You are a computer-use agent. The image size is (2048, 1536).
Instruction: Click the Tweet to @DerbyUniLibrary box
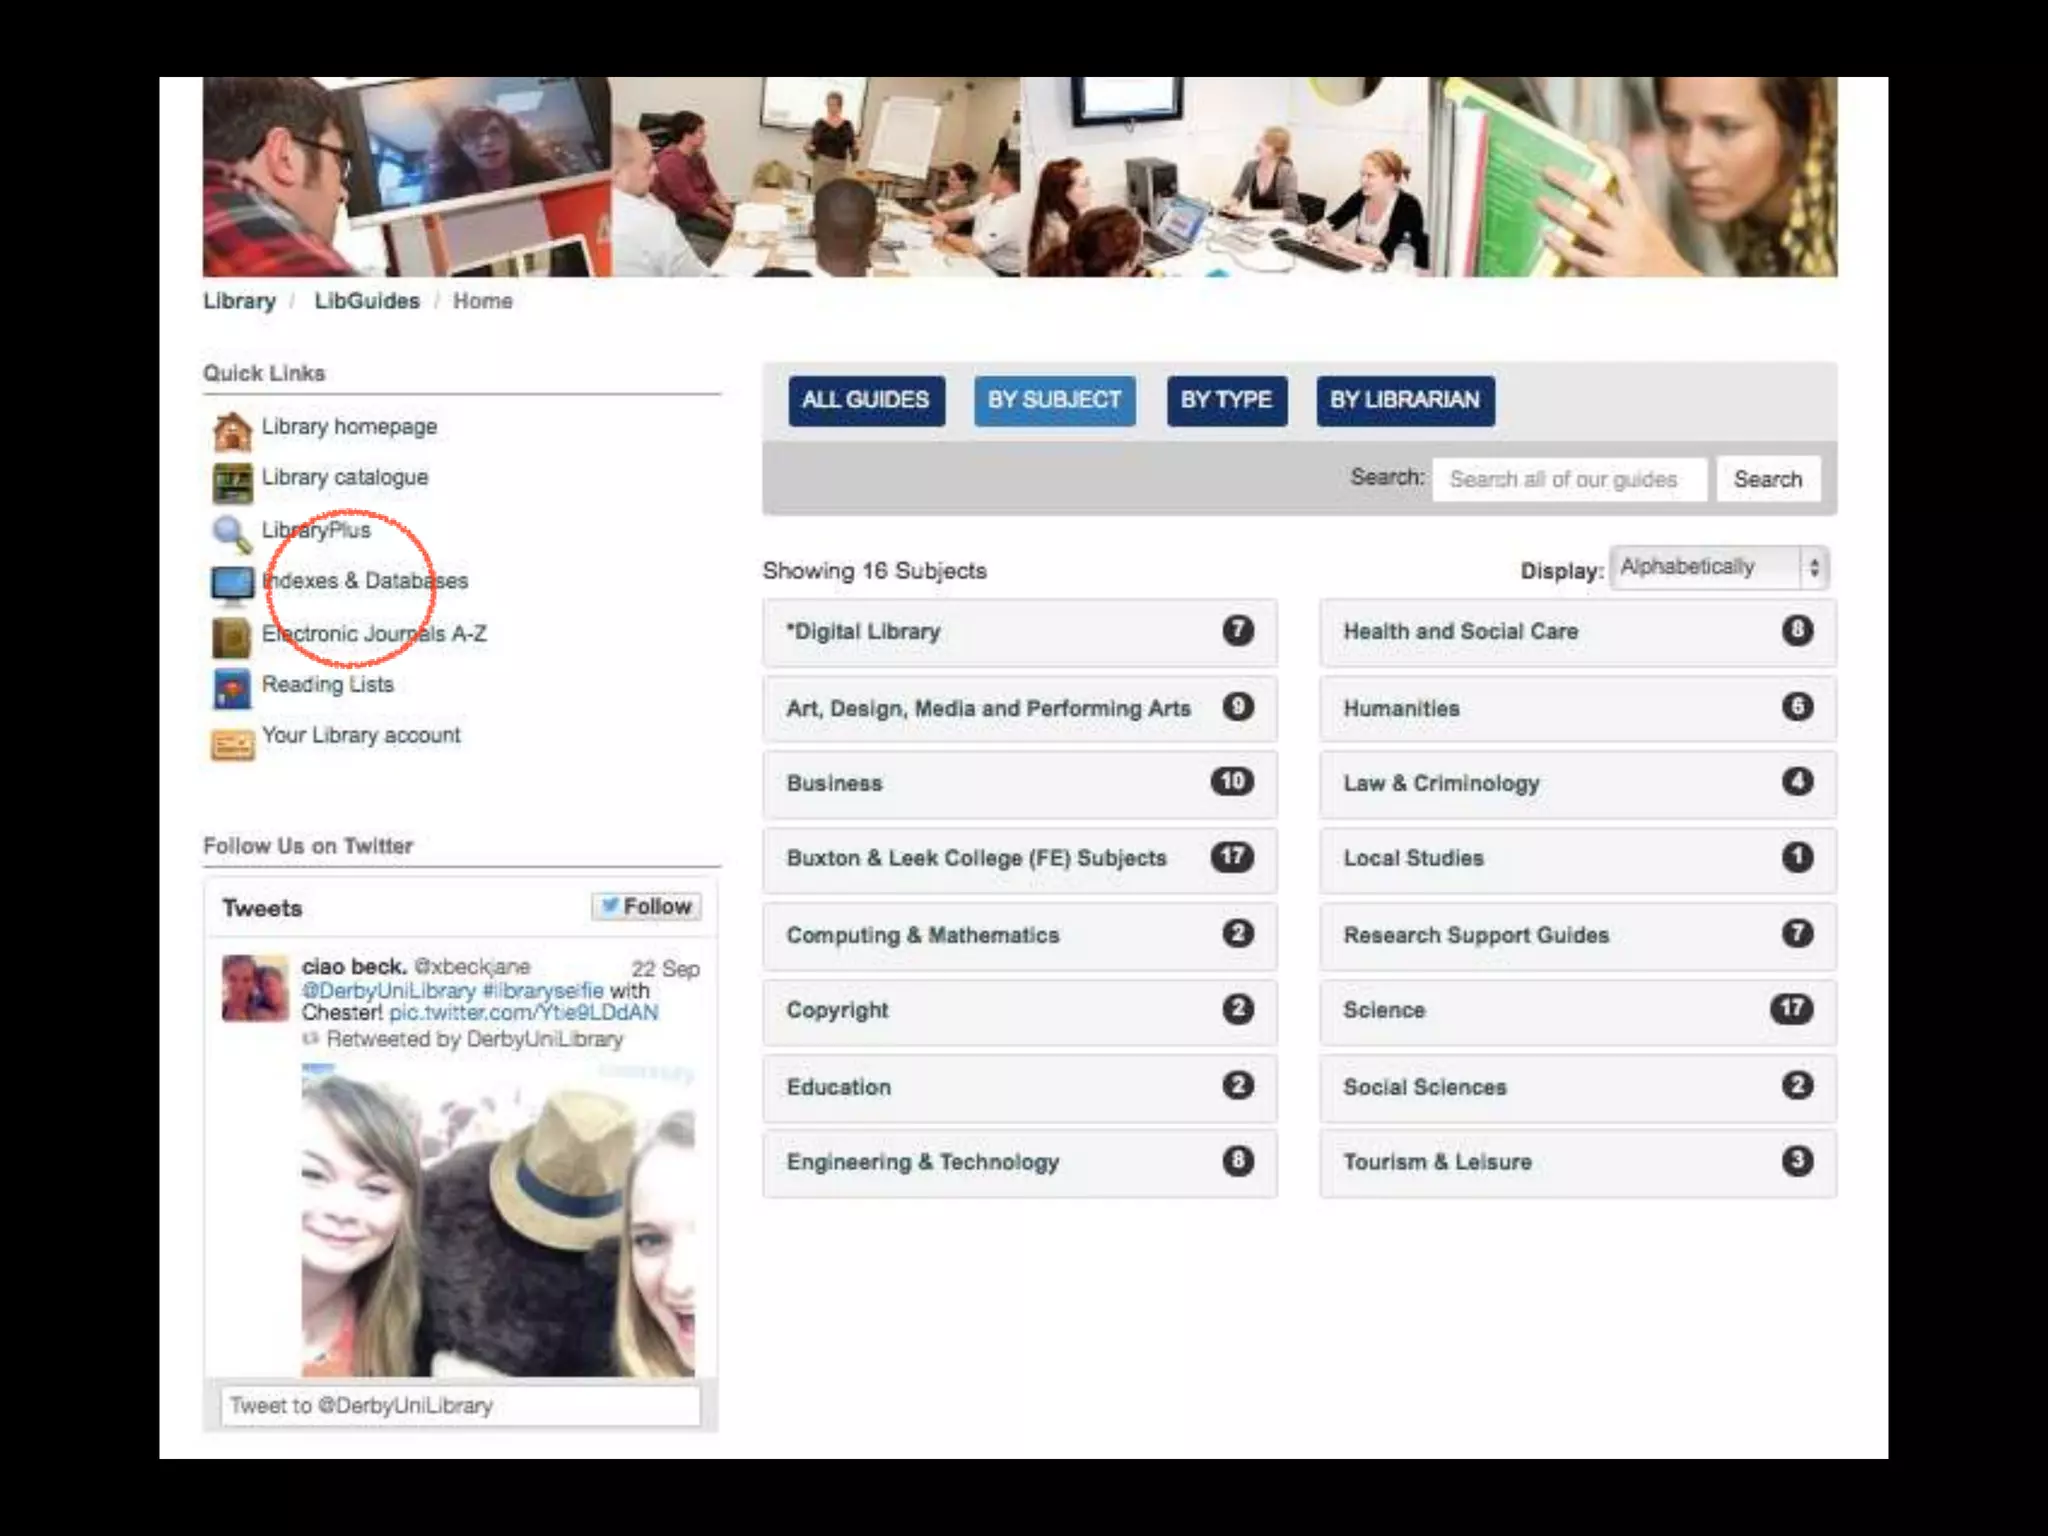click(460, 1405)
